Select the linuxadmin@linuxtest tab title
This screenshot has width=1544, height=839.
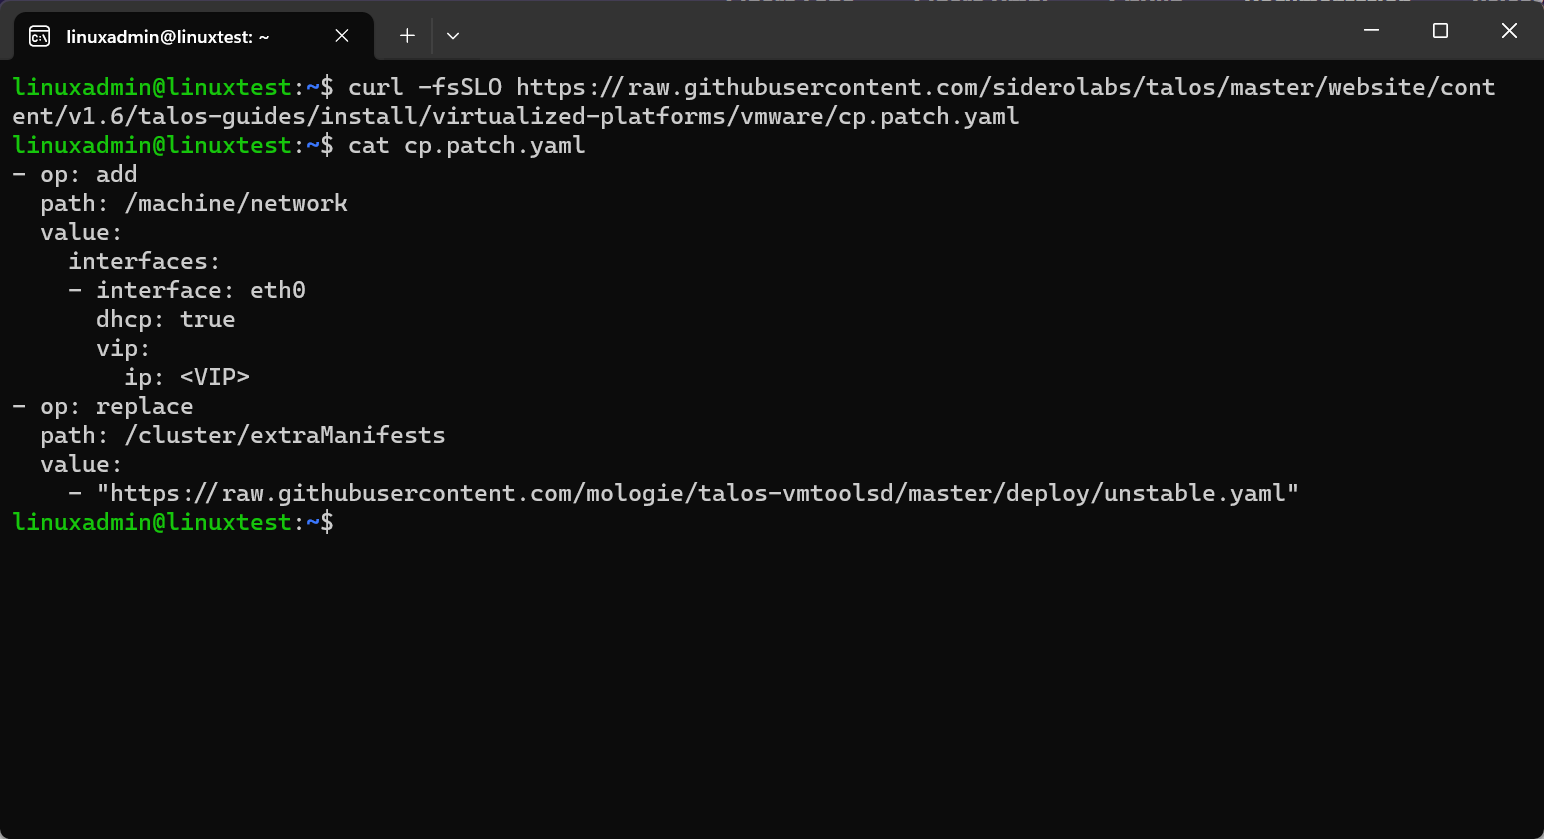coord(168,37)
